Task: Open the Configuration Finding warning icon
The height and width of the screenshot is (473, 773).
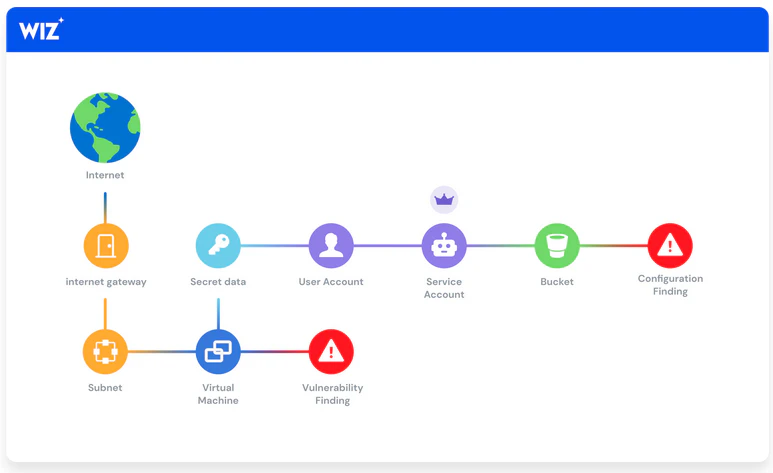Action: tap(669, 246)
